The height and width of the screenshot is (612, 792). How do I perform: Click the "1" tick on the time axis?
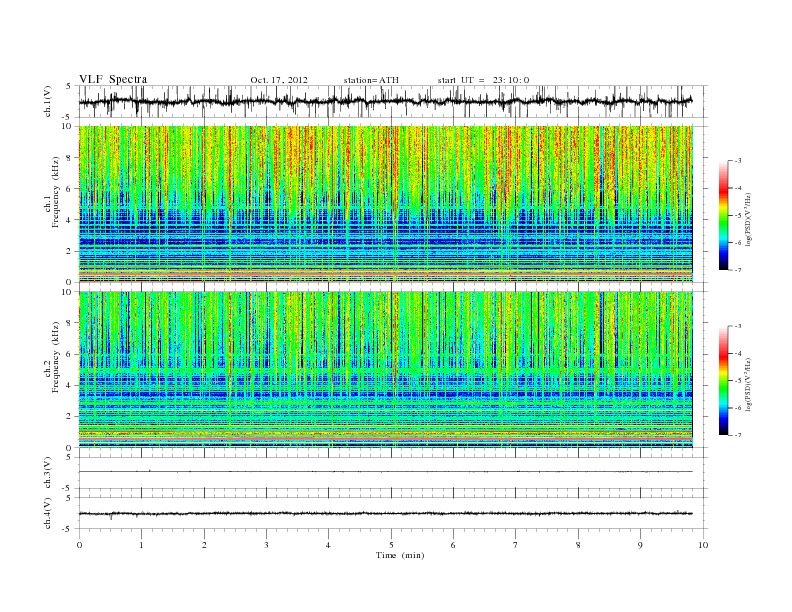pos(142,545)
